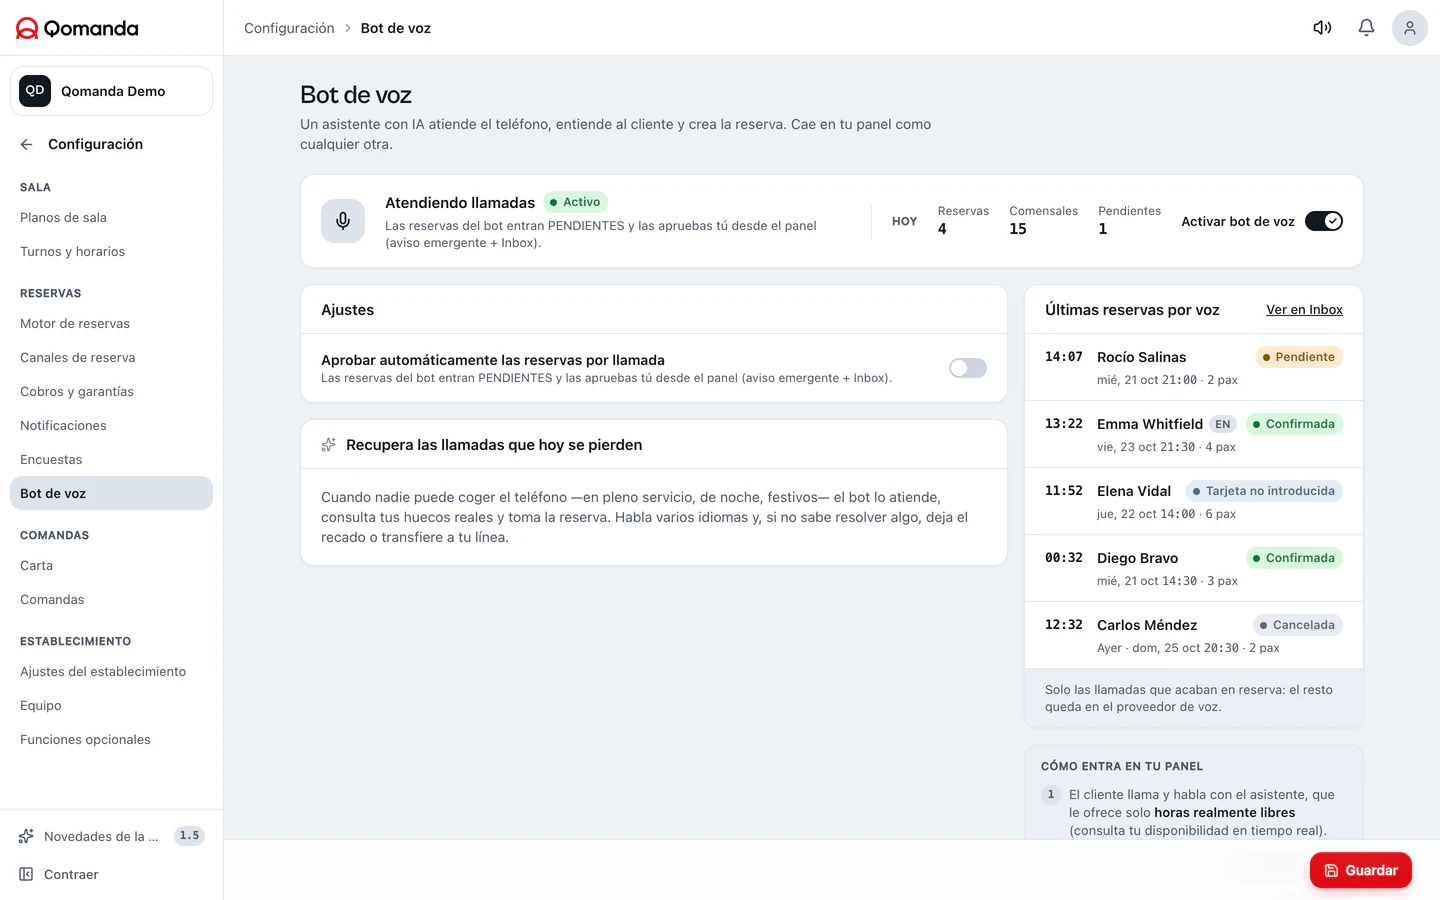Follow the Ver en Inbox link

pos(1304,310)
